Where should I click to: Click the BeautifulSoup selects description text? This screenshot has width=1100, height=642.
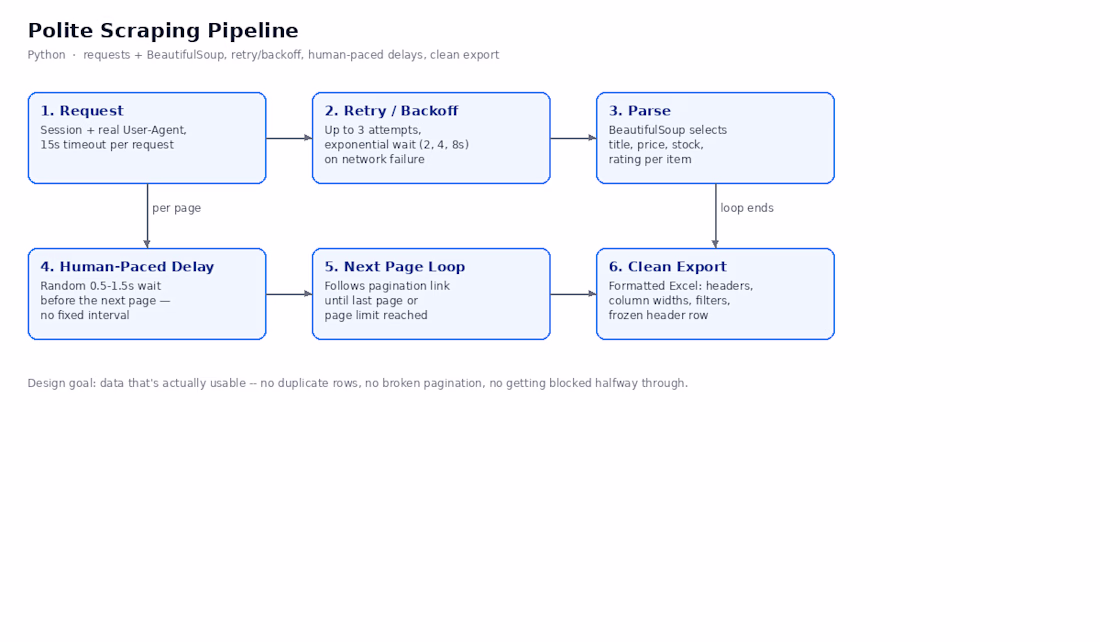(667, 130)
